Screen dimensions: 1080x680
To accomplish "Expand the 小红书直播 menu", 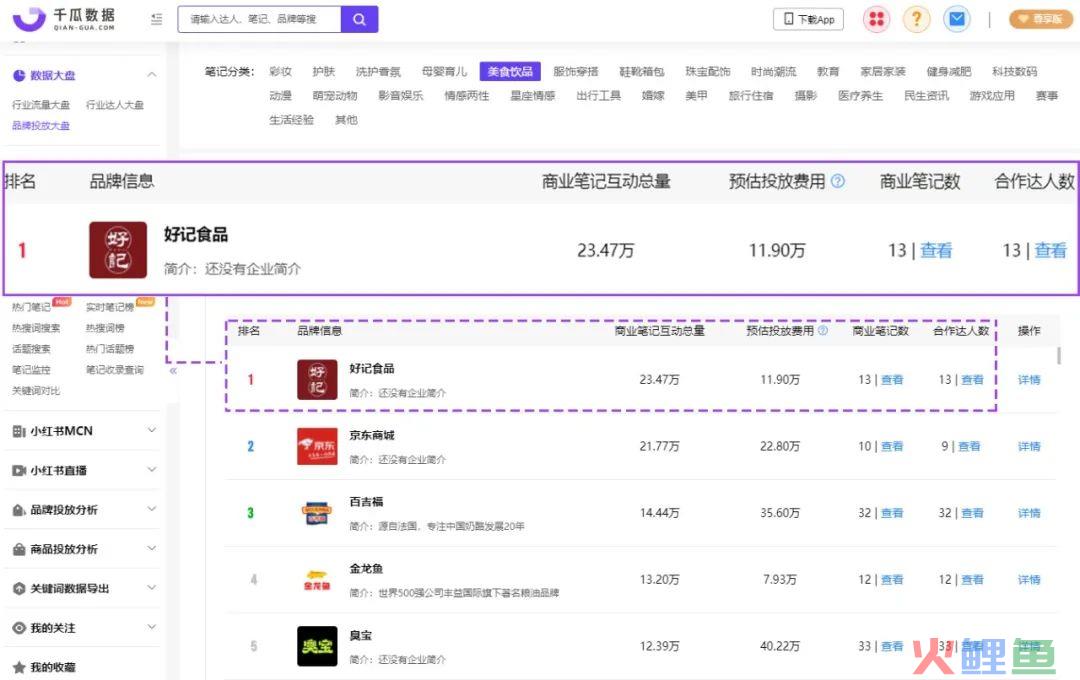I will [x=152, y=469].
